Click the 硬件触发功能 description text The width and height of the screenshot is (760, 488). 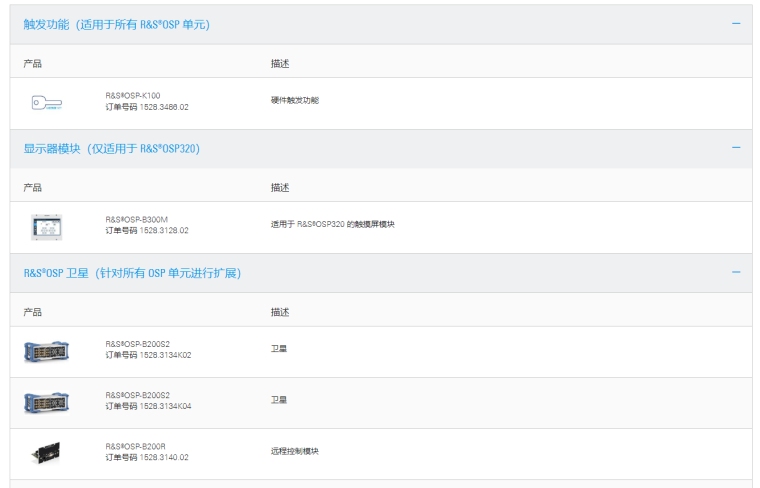(x=295, y=100)
